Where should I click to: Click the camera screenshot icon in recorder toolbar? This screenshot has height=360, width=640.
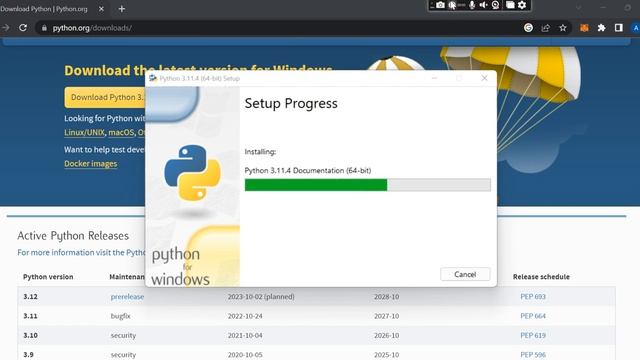click(x=440, y=5)
